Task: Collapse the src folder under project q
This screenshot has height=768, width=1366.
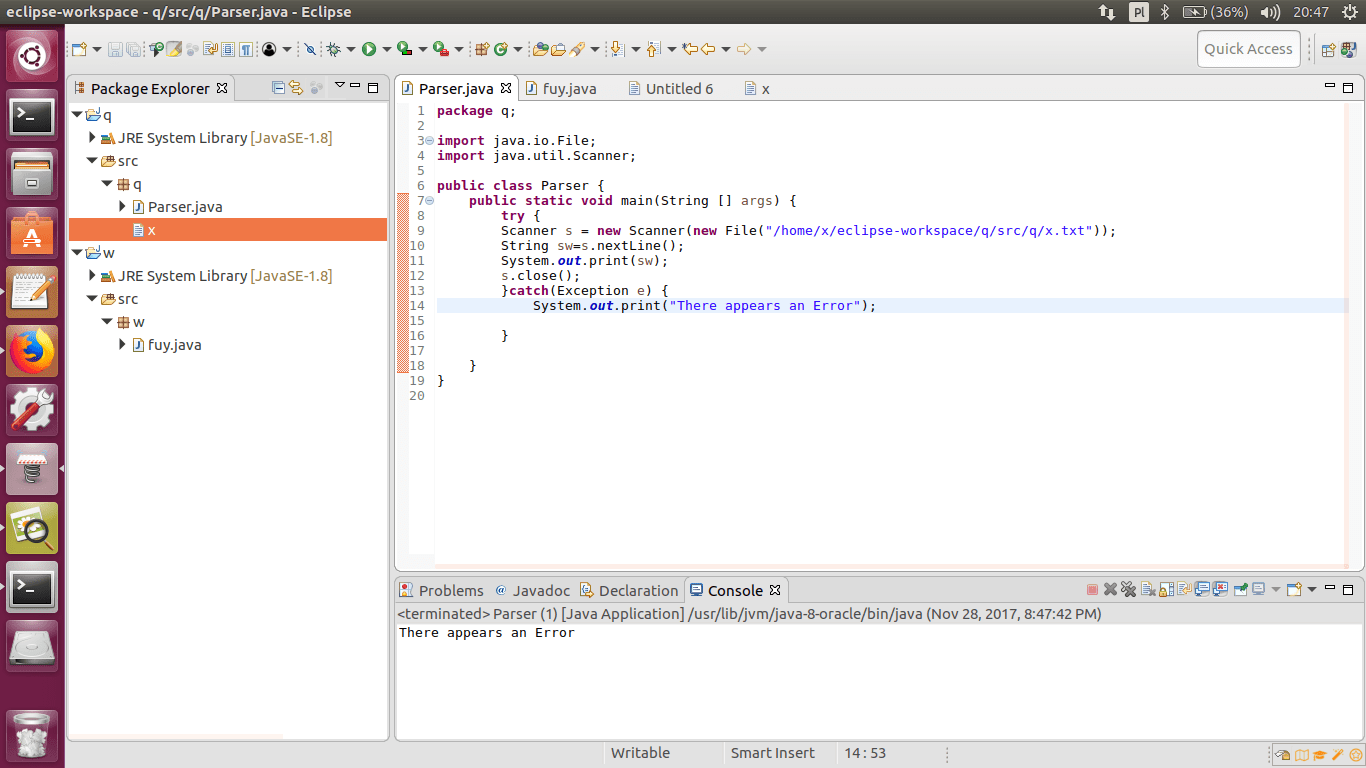Action: tap(92, 161)
